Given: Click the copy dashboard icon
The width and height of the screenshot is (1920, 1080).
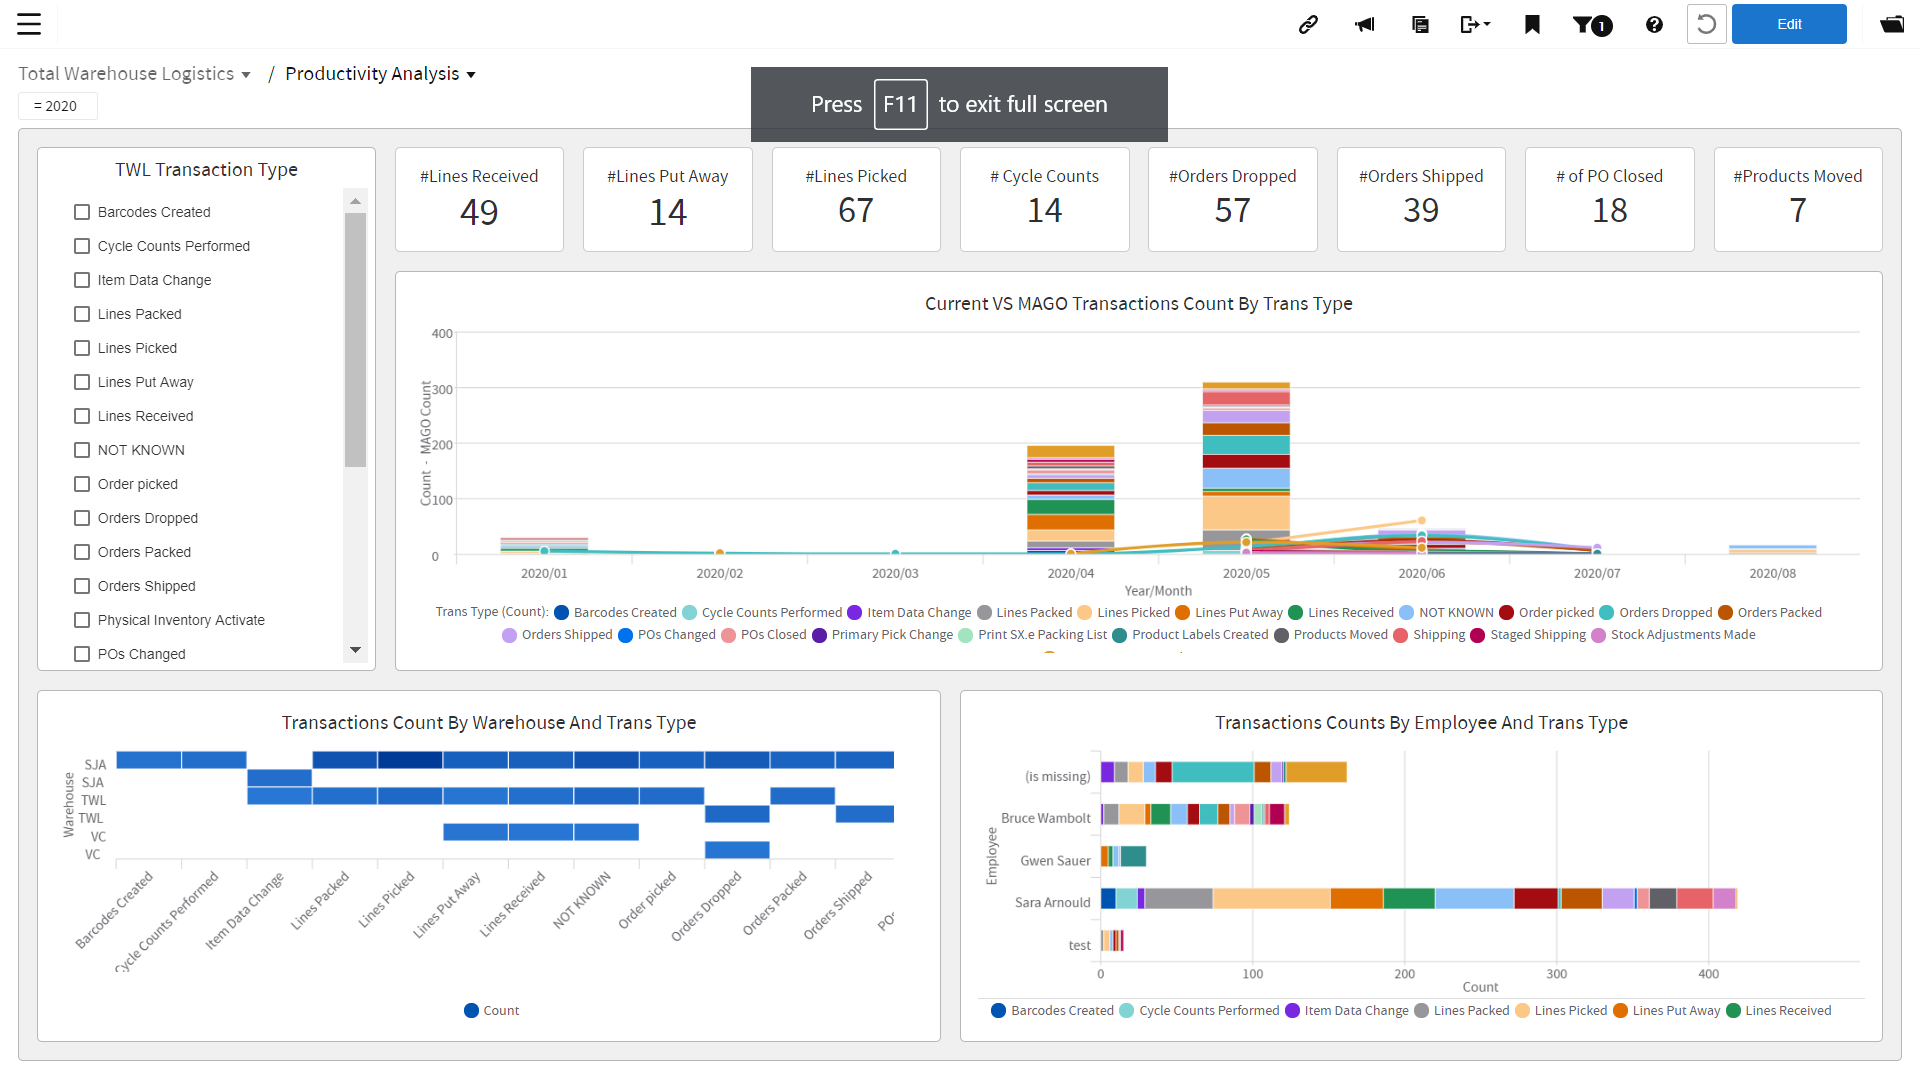Looking at the screenshot, I should pyautogui.click(x=1420, y=24).
